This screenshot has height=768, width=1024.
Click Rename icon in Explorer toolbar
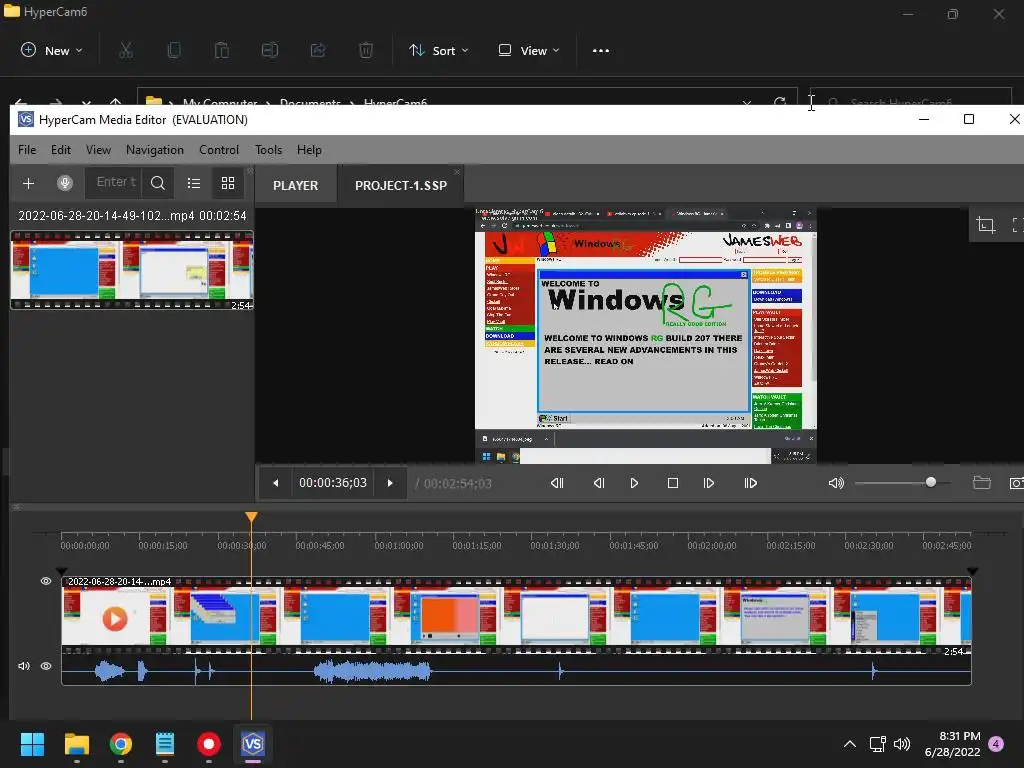coord(270,50)
